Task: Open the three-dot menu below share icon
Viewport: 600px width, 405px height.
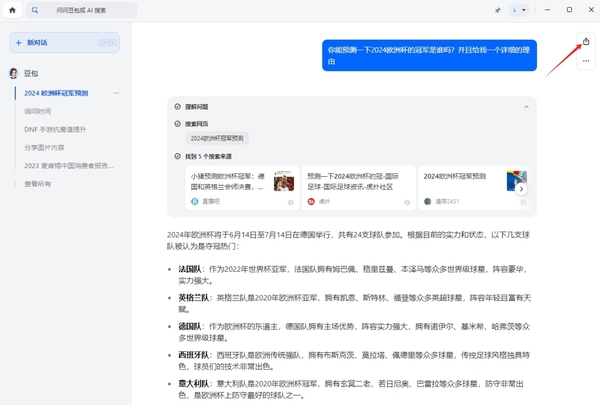Action: 586,62
